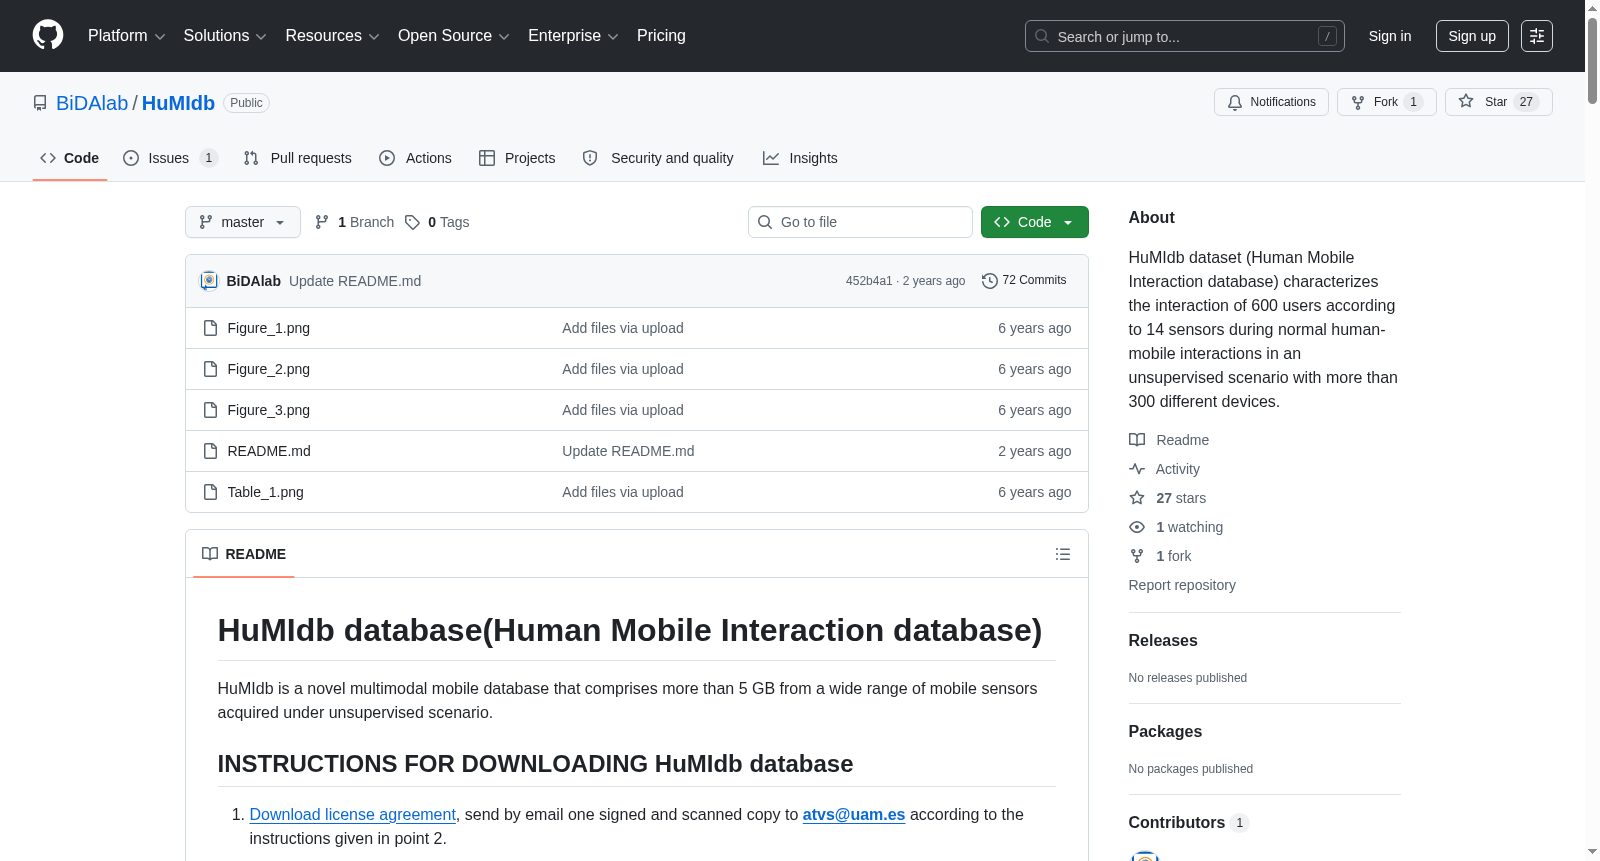Expand the Open Source menu

click(454, 36)
